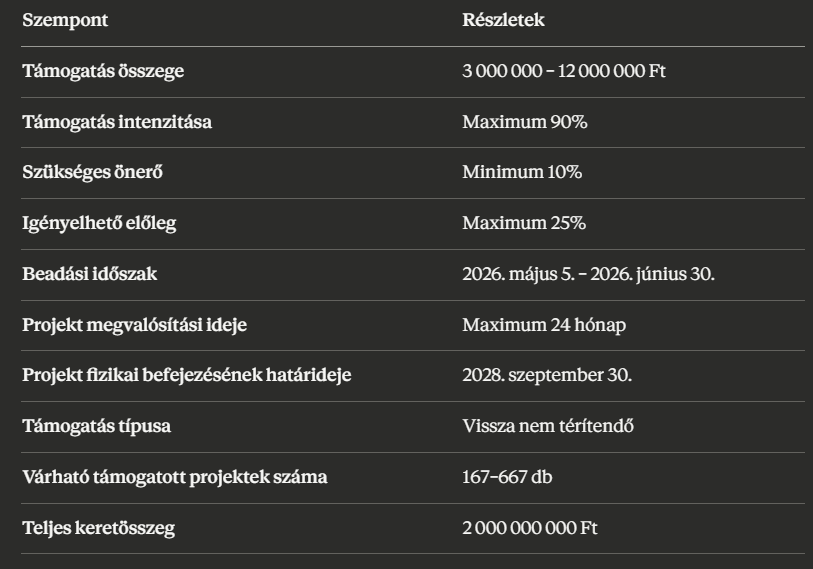Select the 'Beadási időszak' label

[90, 274]
